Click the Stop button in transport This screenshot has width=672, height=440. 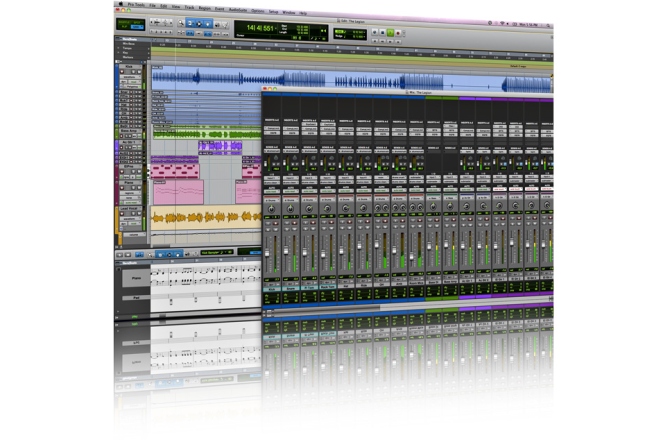(383, 32)
